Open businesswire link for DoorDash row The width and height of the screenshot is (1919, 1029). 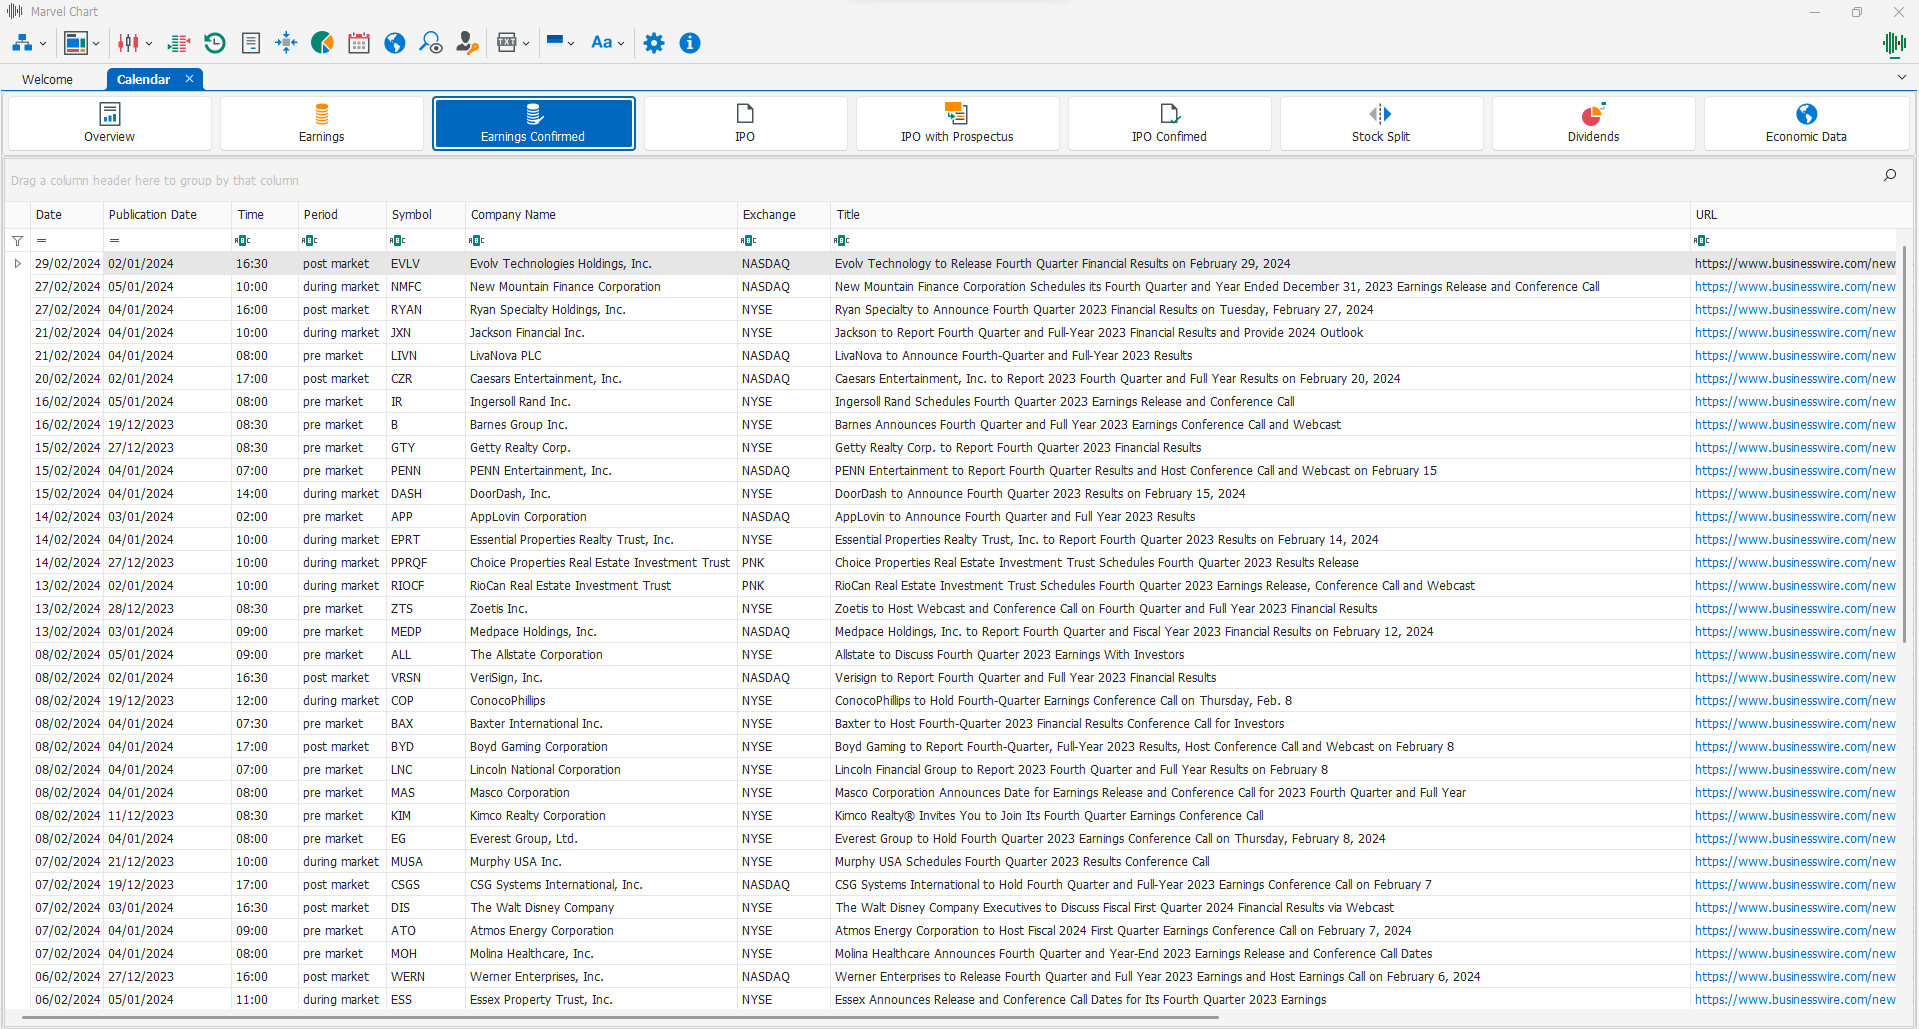1795,494
